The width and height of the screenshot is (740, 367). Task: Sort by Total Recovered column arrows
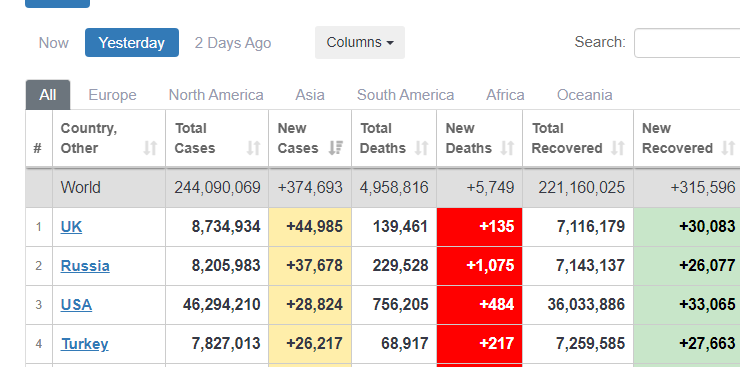(x=618, y=148)
